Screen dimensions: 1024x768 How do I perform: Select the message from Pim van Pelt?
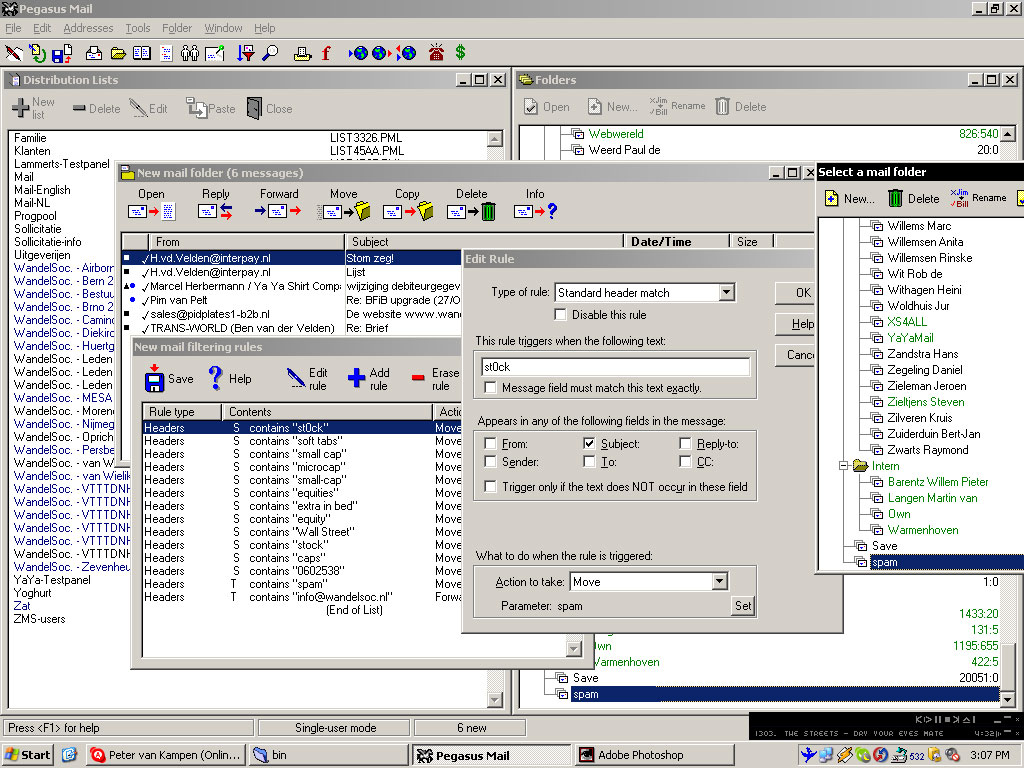click(291, 300)
